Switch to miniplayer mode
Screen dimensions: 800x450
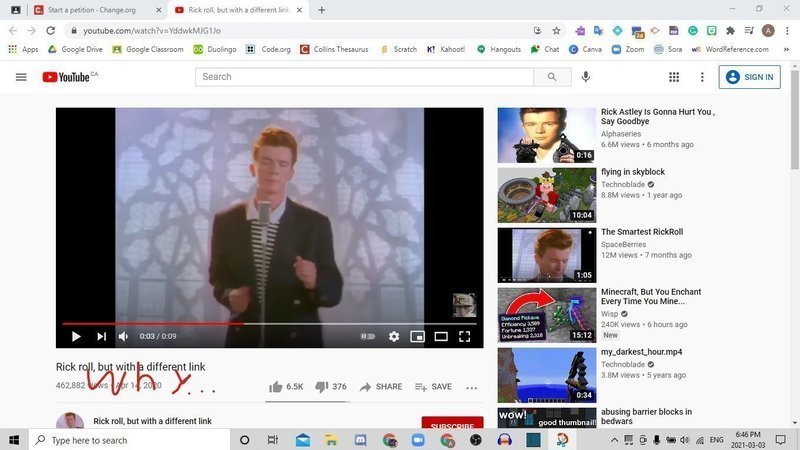(417, 336)
